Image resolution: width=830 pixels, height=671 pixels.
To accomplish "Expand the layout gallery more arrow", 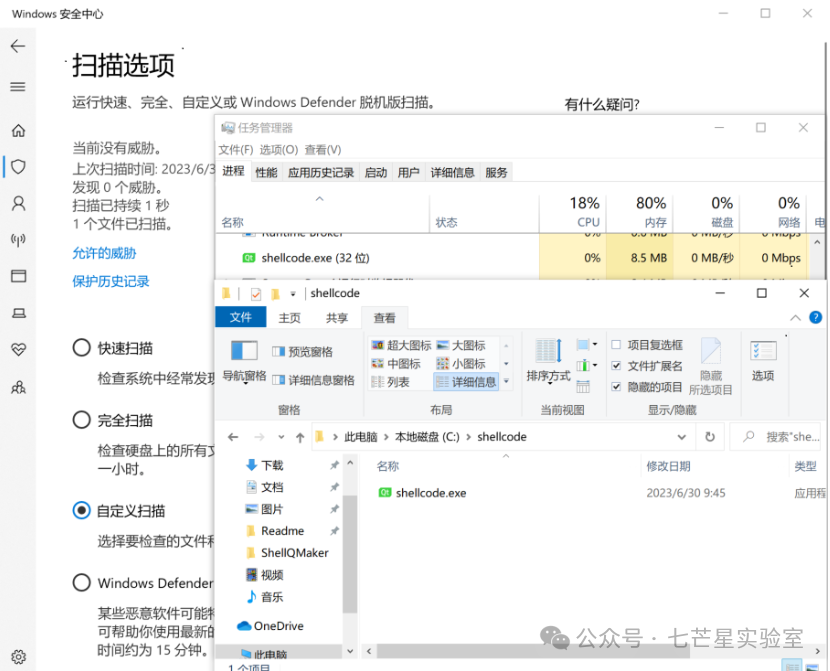I will point(507,382).
